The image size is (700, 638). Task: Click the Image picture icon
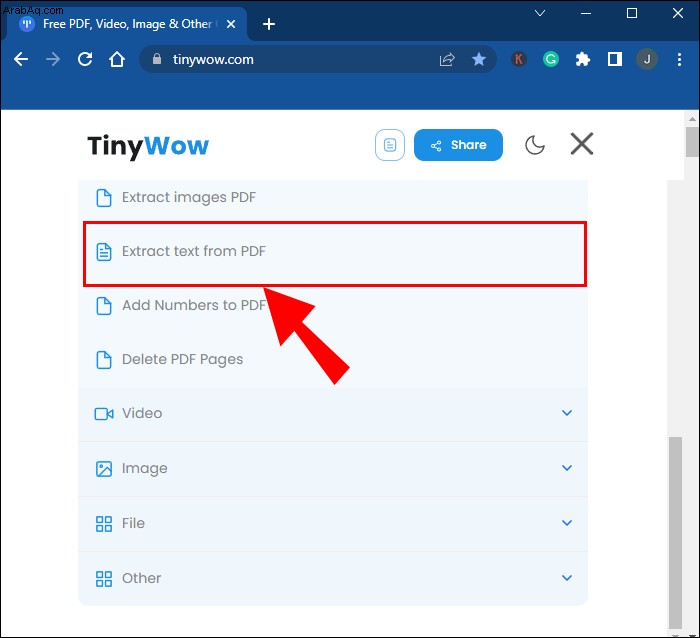pos(104,469)
